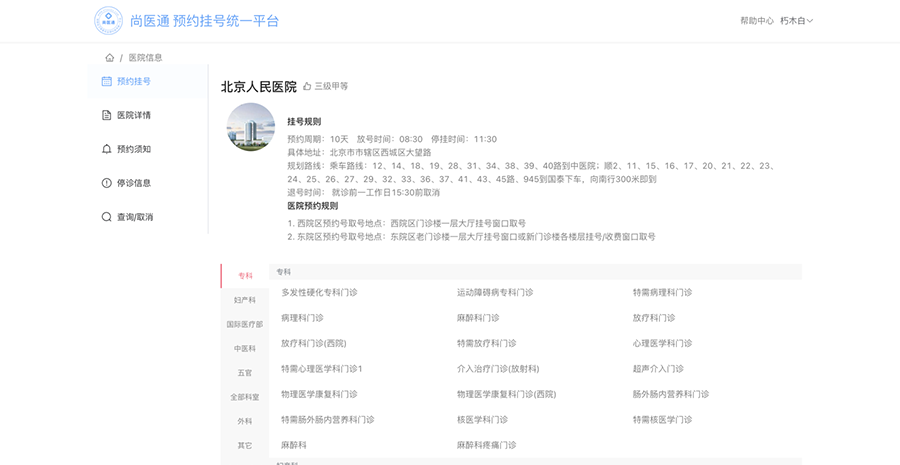Image resolution: width=900 pixels, height=465 pixels.
Task: Select 预约挂号 in the sidebar
Action: click(x=148, y=81)
